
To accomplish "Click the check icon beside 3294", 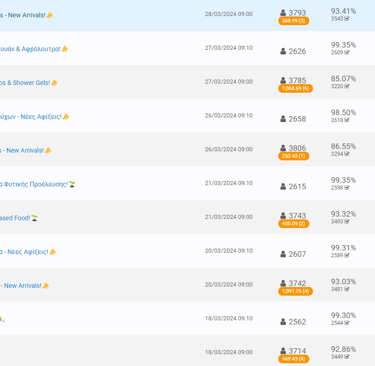I will coord(347,154).
